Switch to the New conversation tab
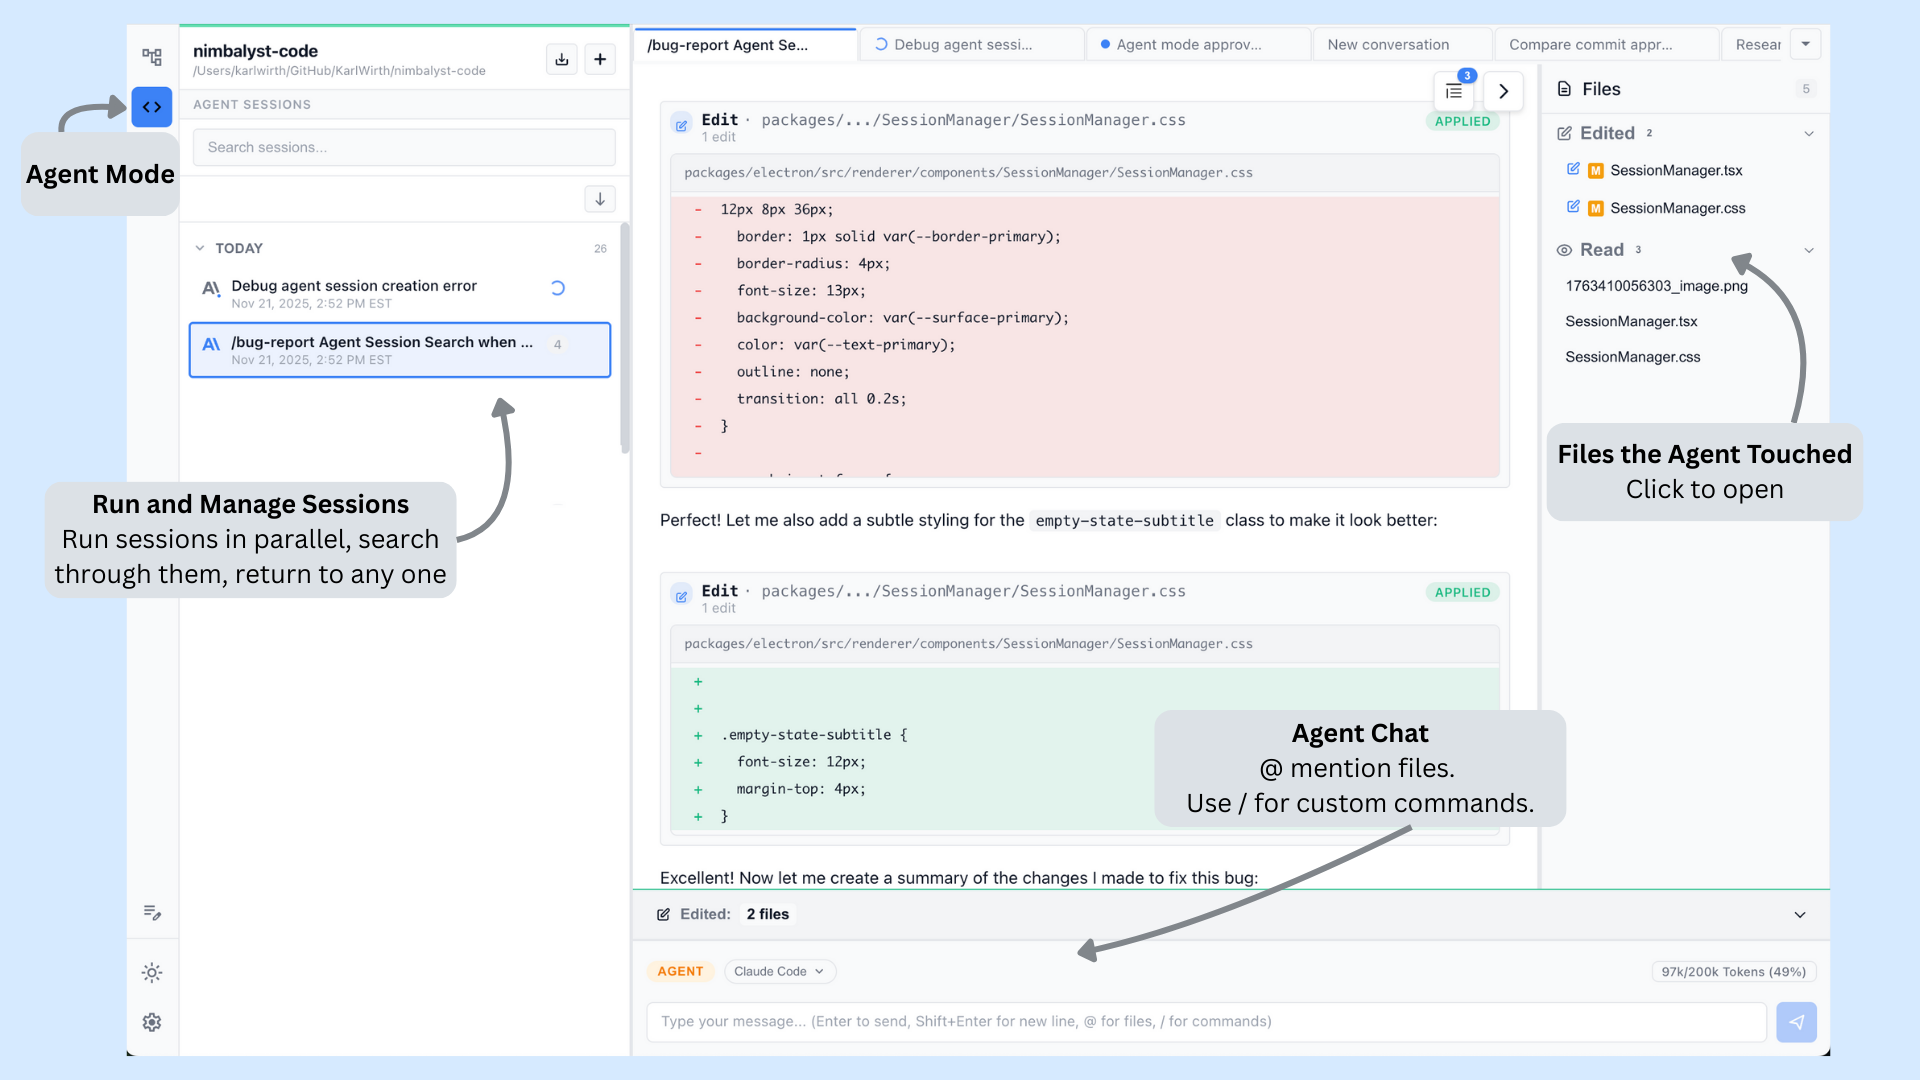This screenshot has height=1080, width=1920. pos(1388,45)
